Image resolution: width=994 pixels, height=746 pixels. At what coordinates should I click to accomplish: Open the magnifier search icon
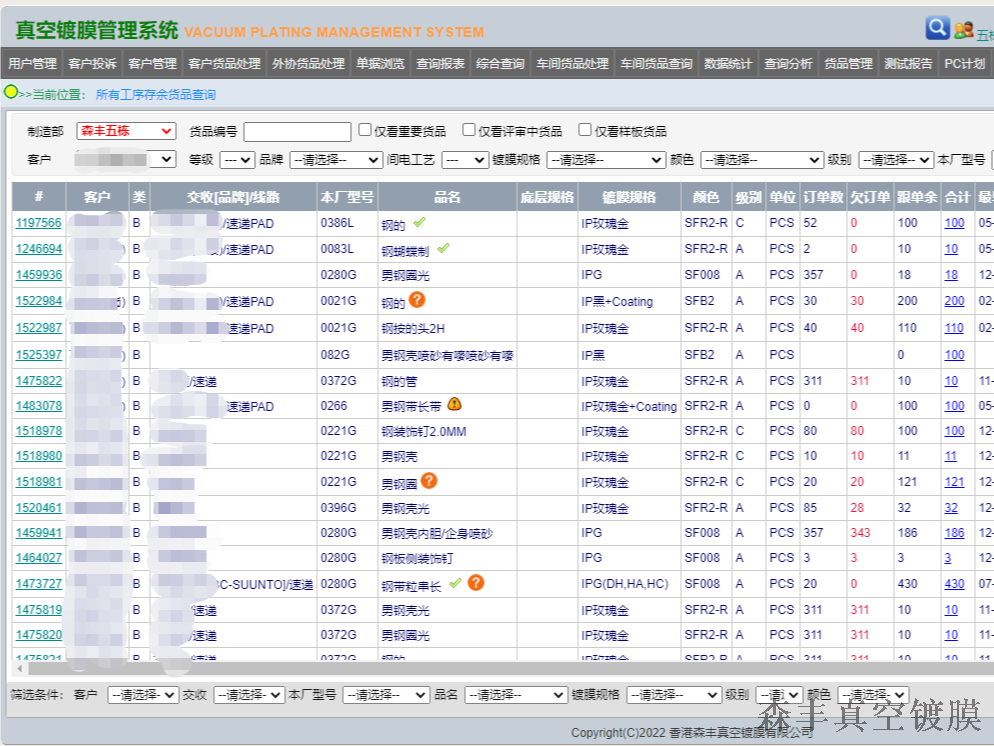[x=937, y=28]
